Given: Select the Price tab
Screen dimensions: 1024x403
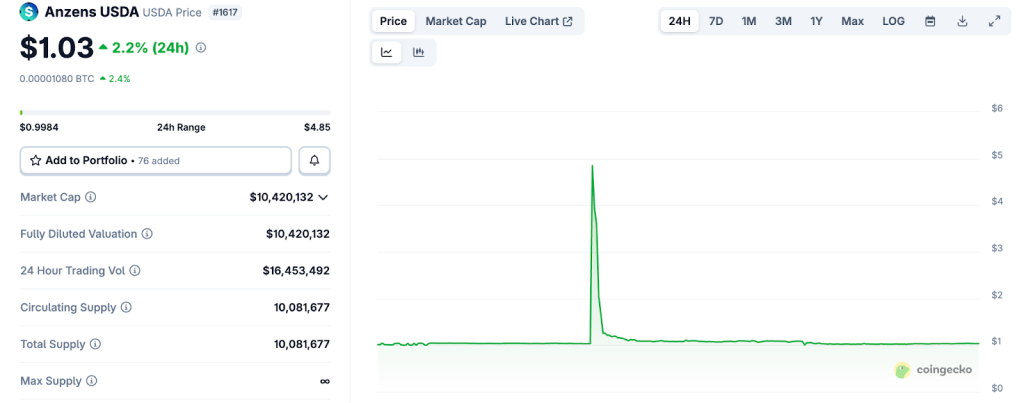Looking at the screenshot, I should point(393,21).
